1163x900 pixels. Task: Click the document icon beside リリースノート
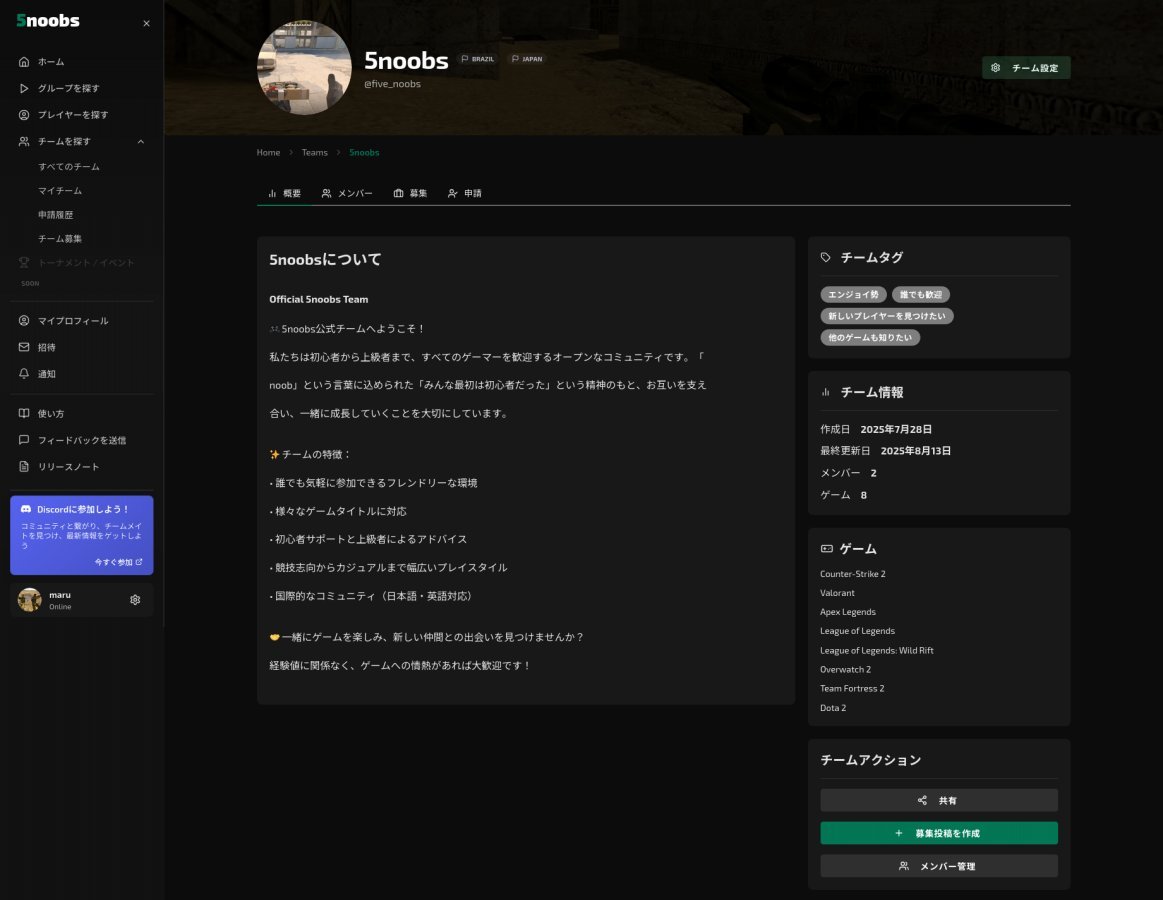point(24,467)
